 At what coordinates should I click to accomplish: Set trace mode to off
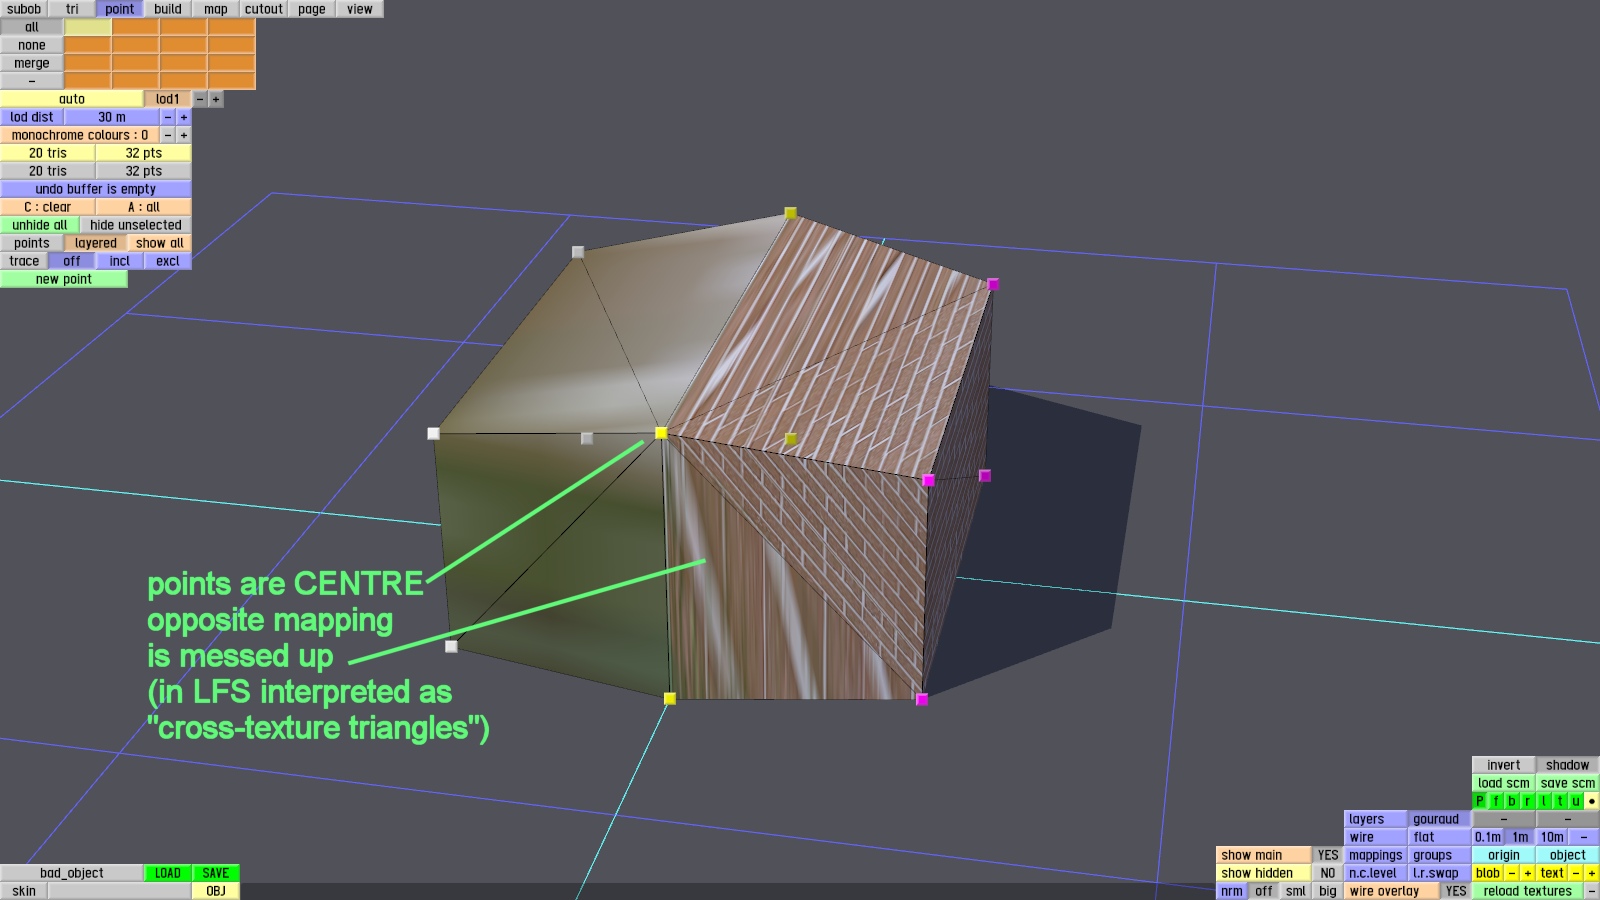coord(72,261)
